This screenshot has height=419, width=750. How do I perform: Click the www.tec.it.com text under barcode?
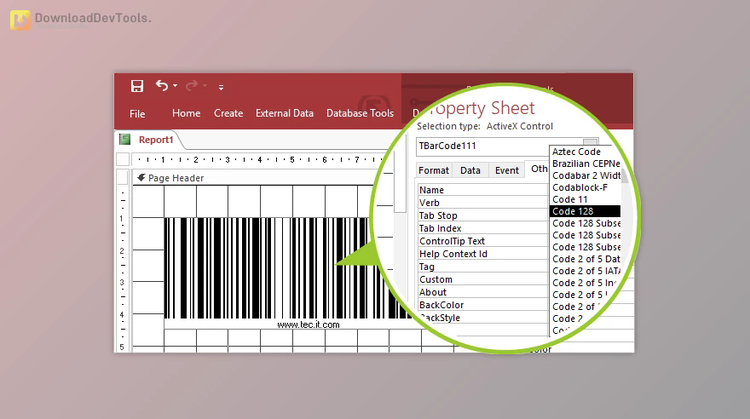309,325
